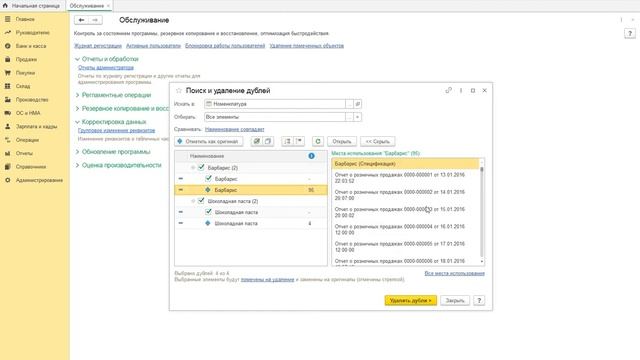The image size is (640, 360).
Task: Select retail sales report 0000-000001 row
Action: point(405,178)
